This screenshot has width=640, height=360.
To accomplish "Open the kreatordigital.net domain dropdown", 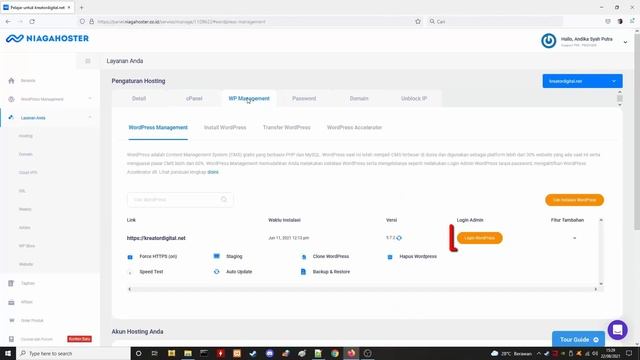I will pyautogui.click(x=582, y=81).
